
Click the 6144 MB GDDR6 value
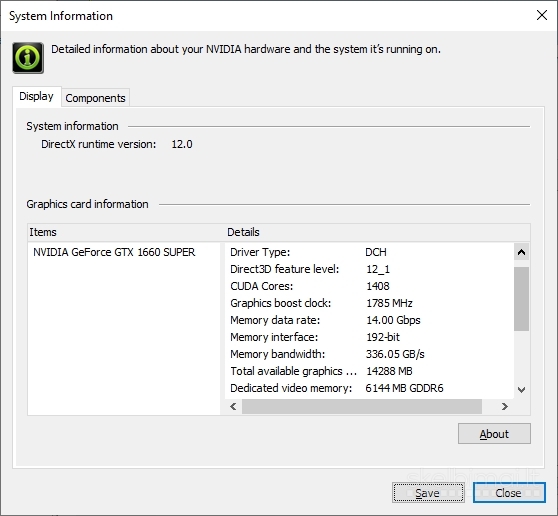pos(404,388)
